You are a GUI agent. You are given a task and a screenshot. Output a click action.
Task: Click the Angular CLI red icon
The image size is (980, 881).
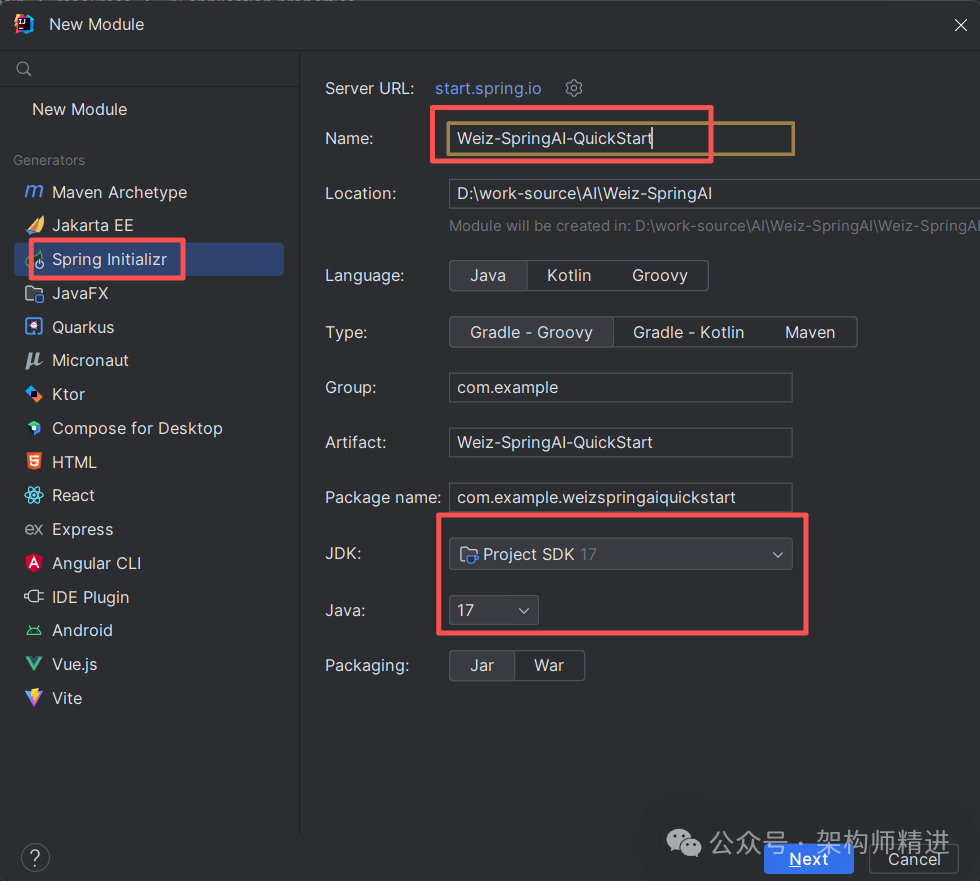(x=34, y=563)
